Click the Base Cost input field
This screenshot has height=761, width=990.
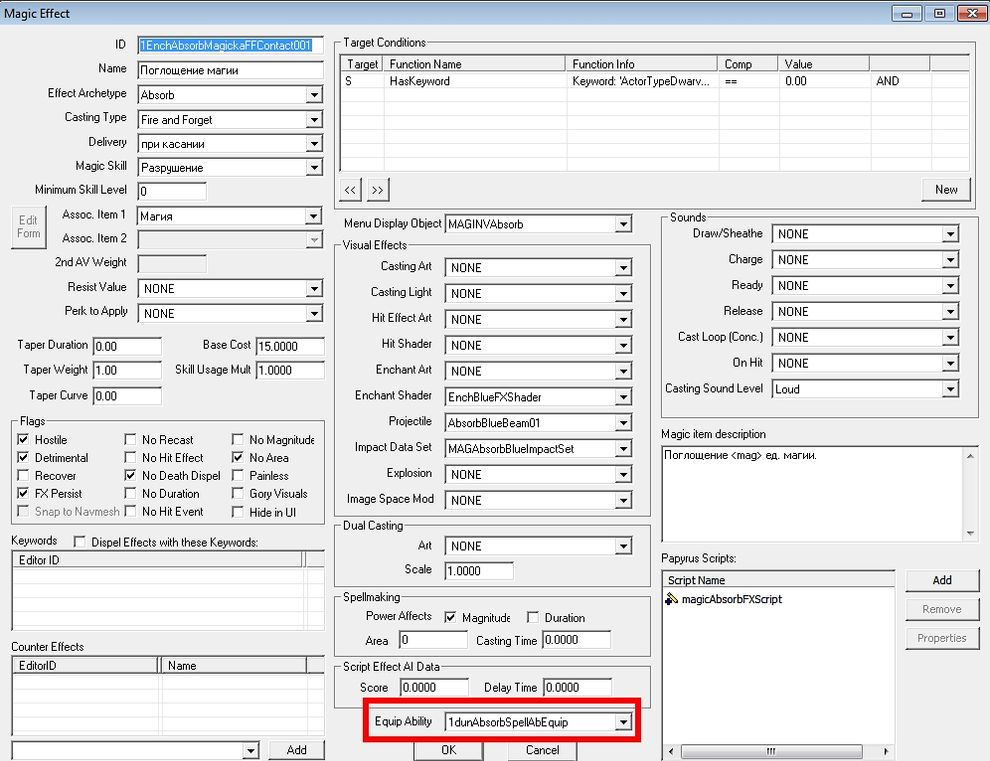[x=290, y=346]
